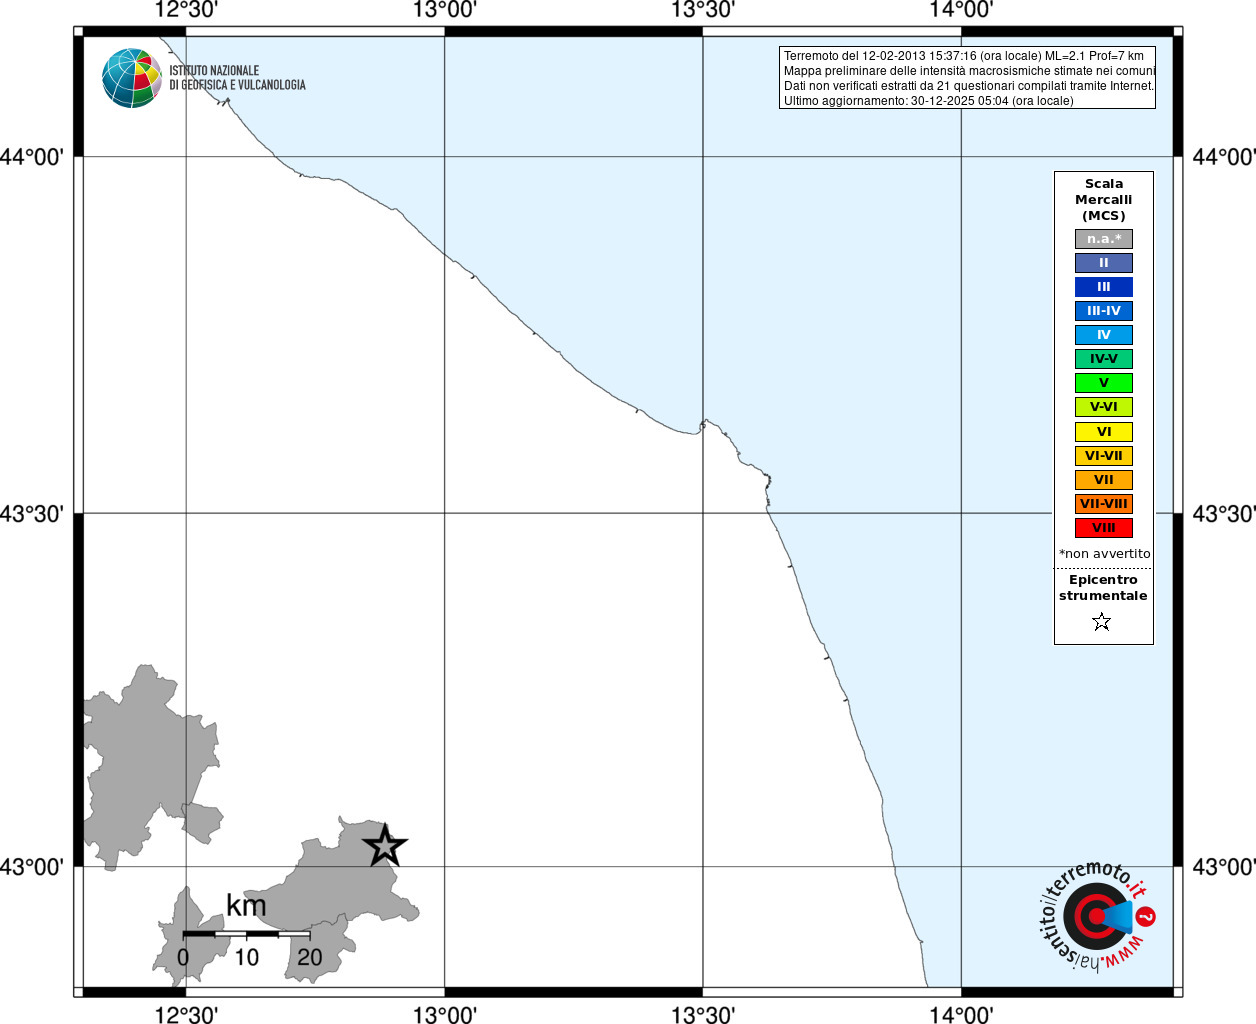Select the orange VII intensity swatch
This screenshot has height=1024, width=1256.
click(x=1104, y=480)
